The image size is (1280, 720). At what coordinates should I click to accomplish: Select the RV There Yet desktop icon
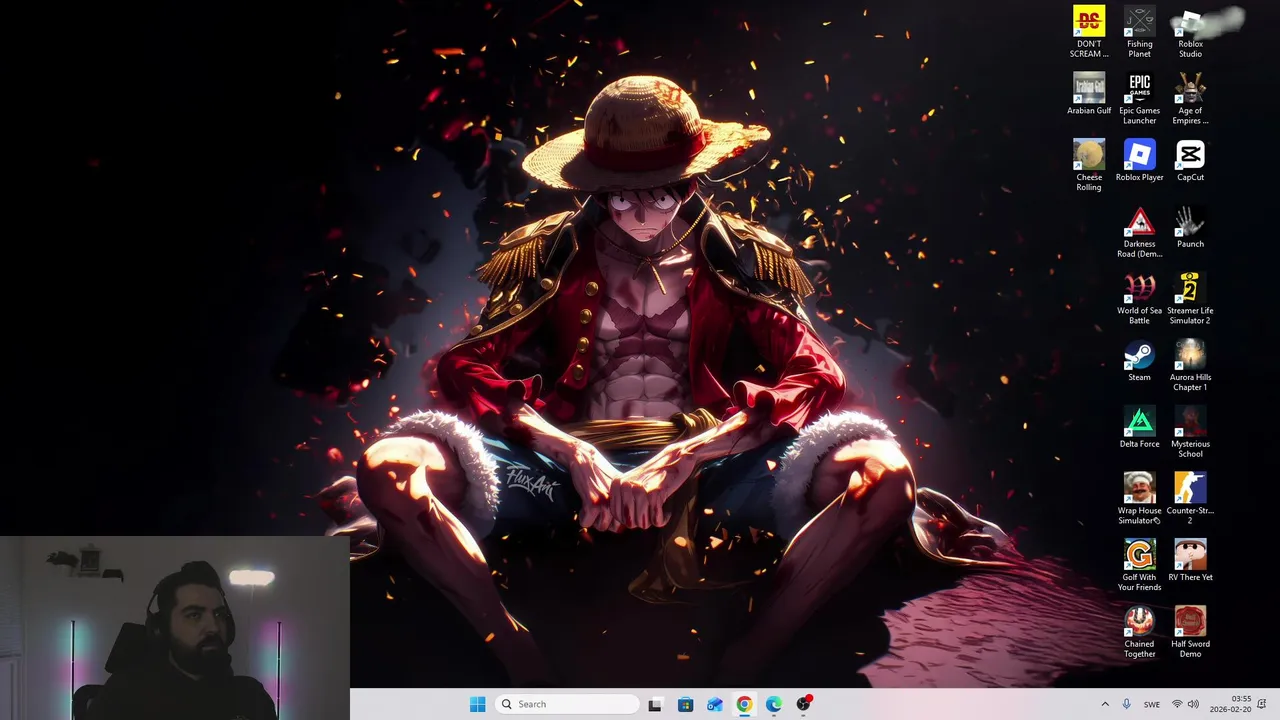tap(1190, 560)
